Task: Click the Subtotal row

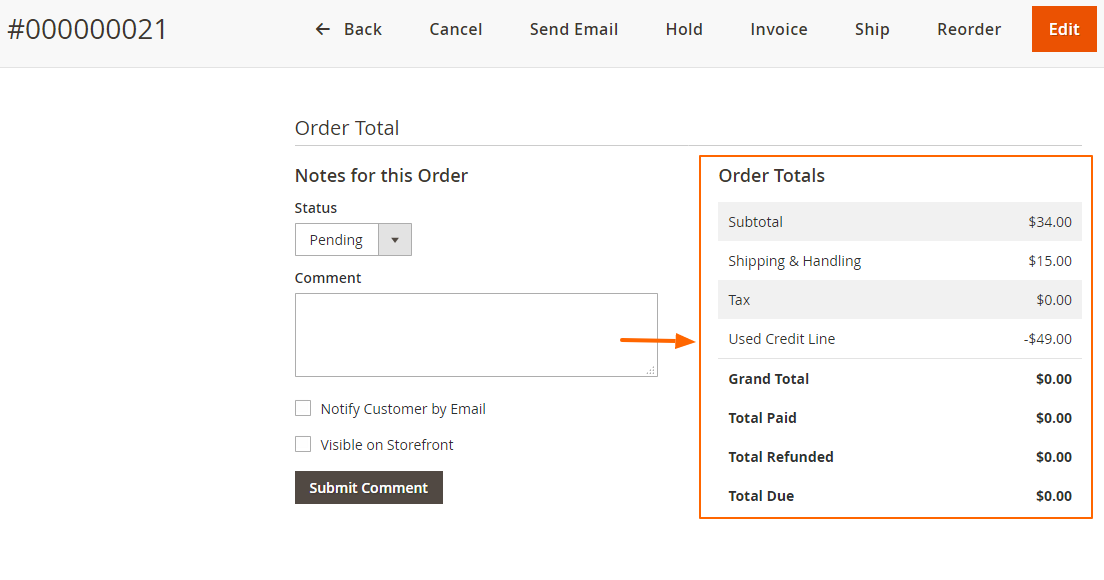Action: pos(898,222)
